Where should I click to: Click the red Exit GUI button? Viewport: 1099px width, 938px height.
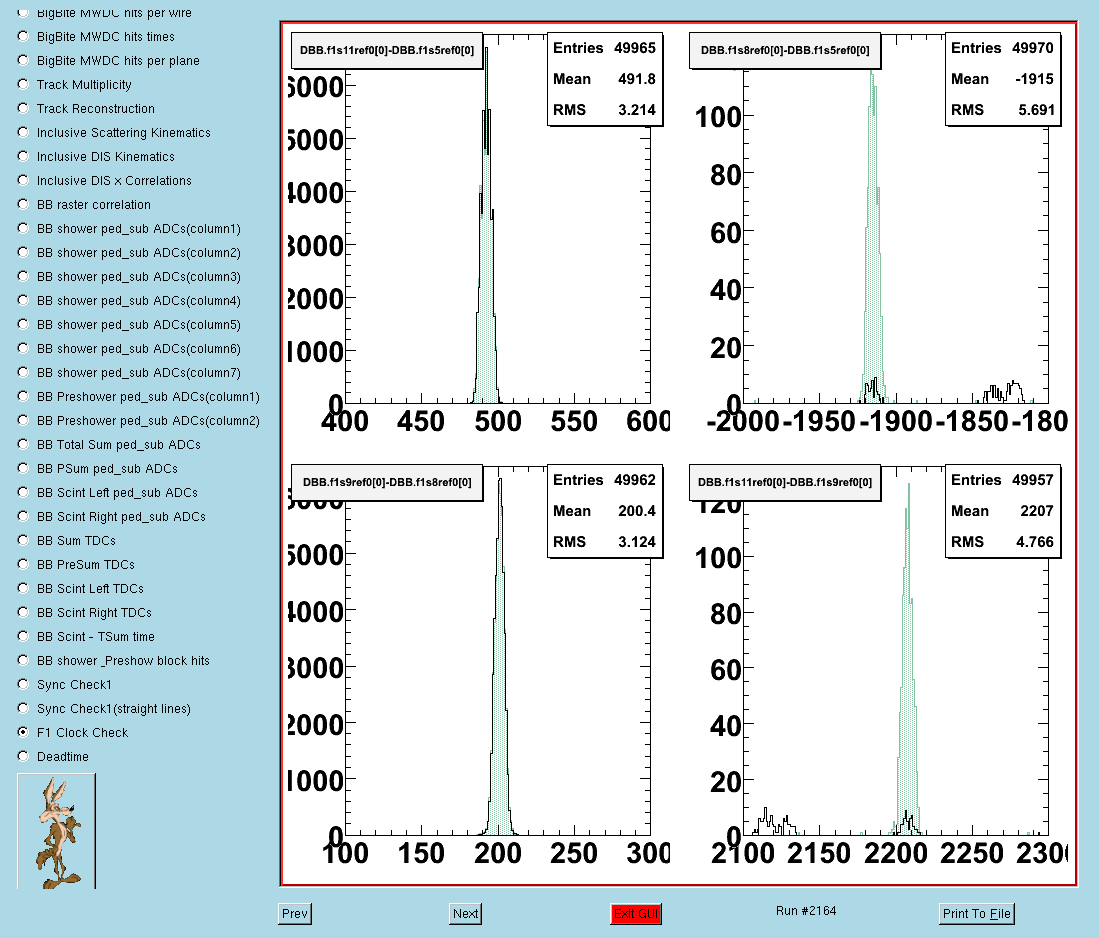[x=636, y=913]
